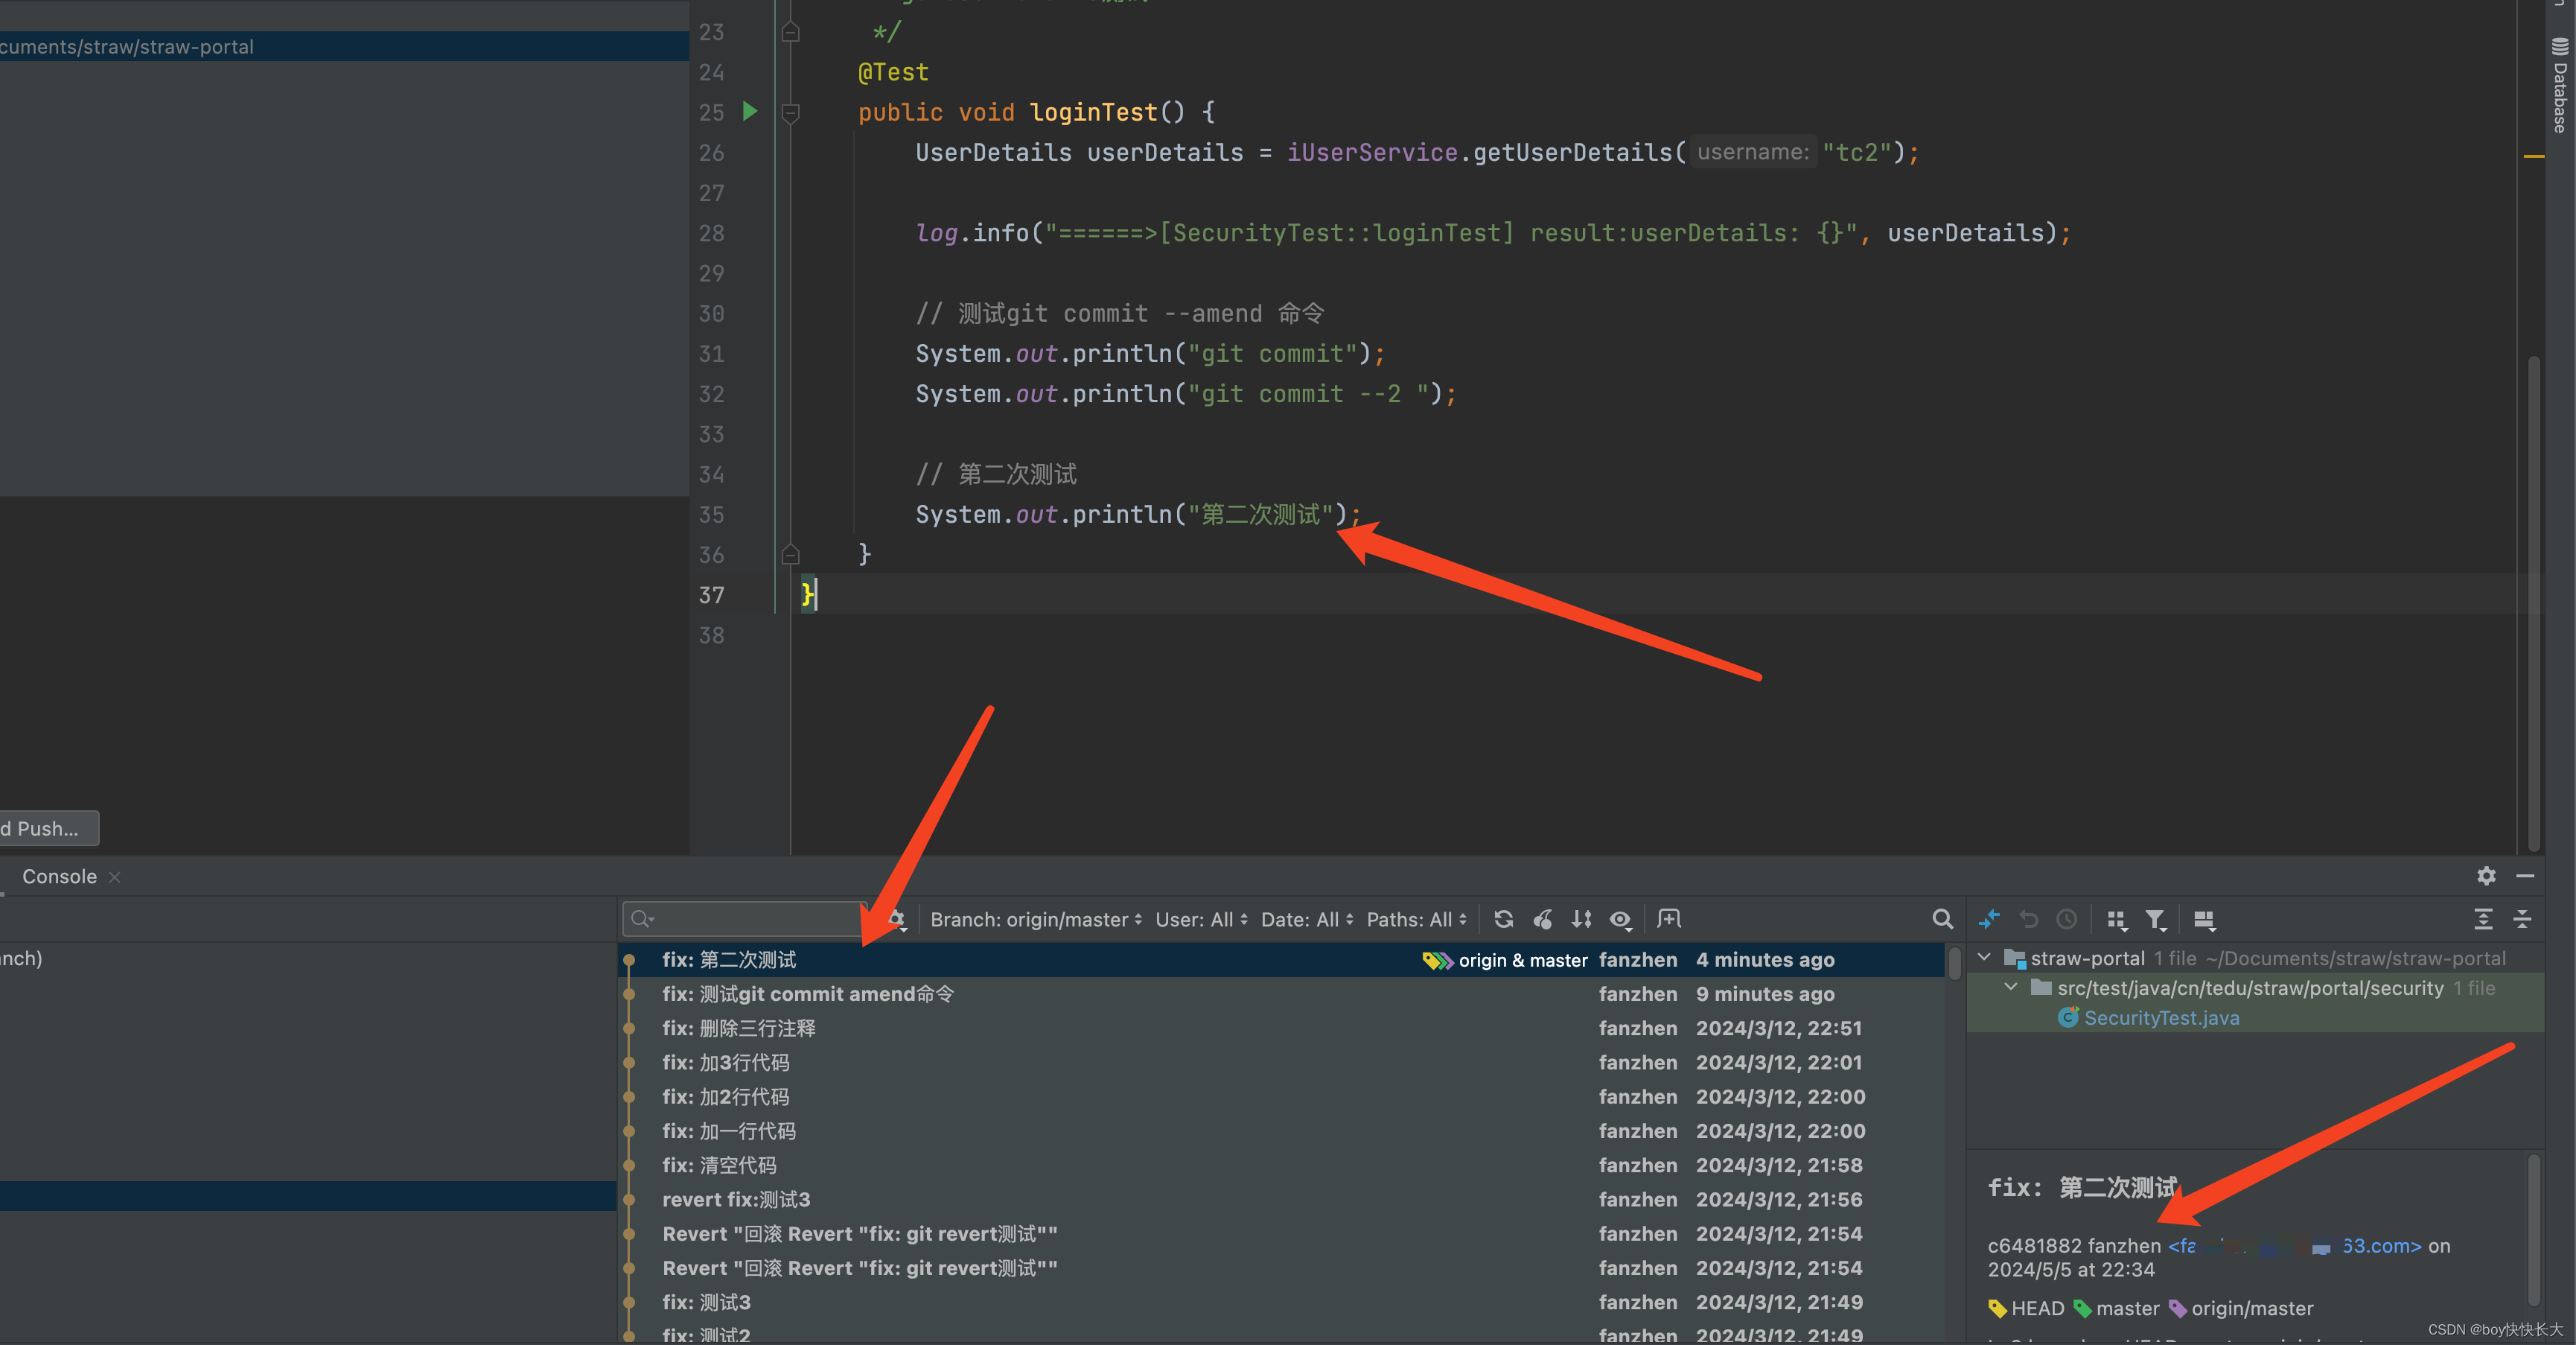Click the gear icon next to log search field
The image size is (2576, 1345).
897,919
